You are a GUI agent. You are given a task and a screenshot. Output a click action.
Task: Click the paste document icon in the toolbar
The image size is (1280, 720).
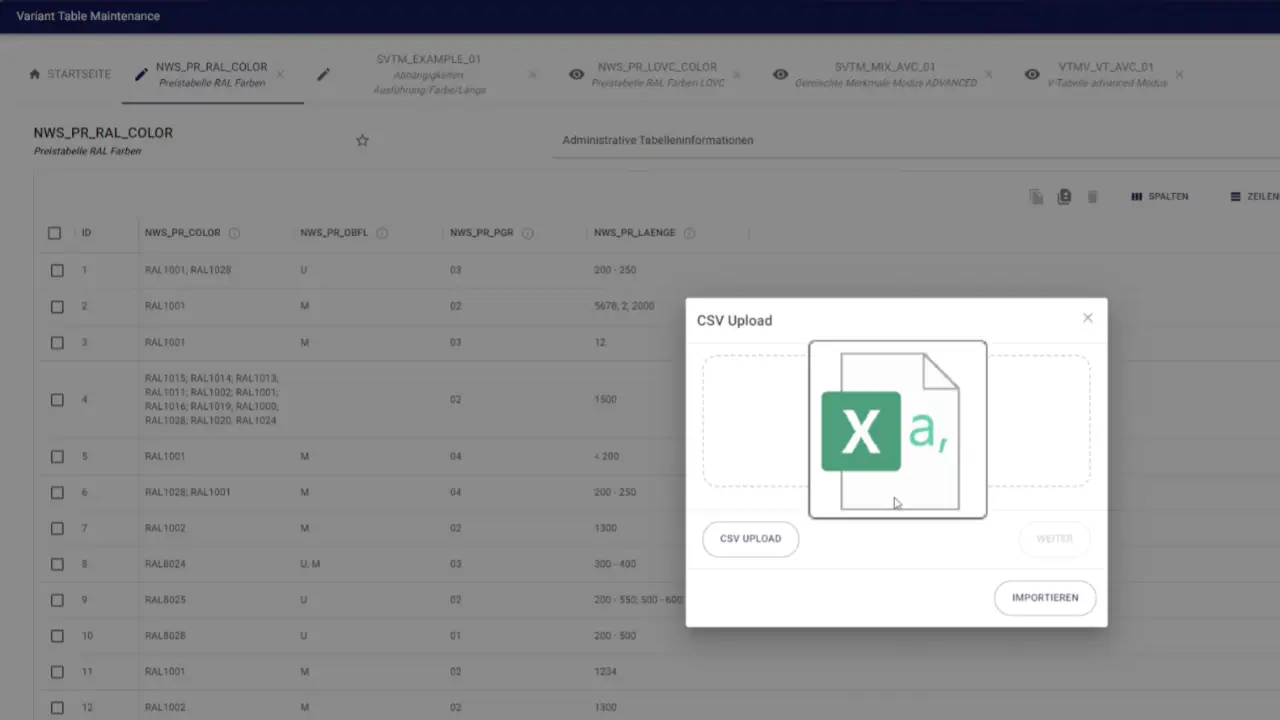[x=1063, y=196]
